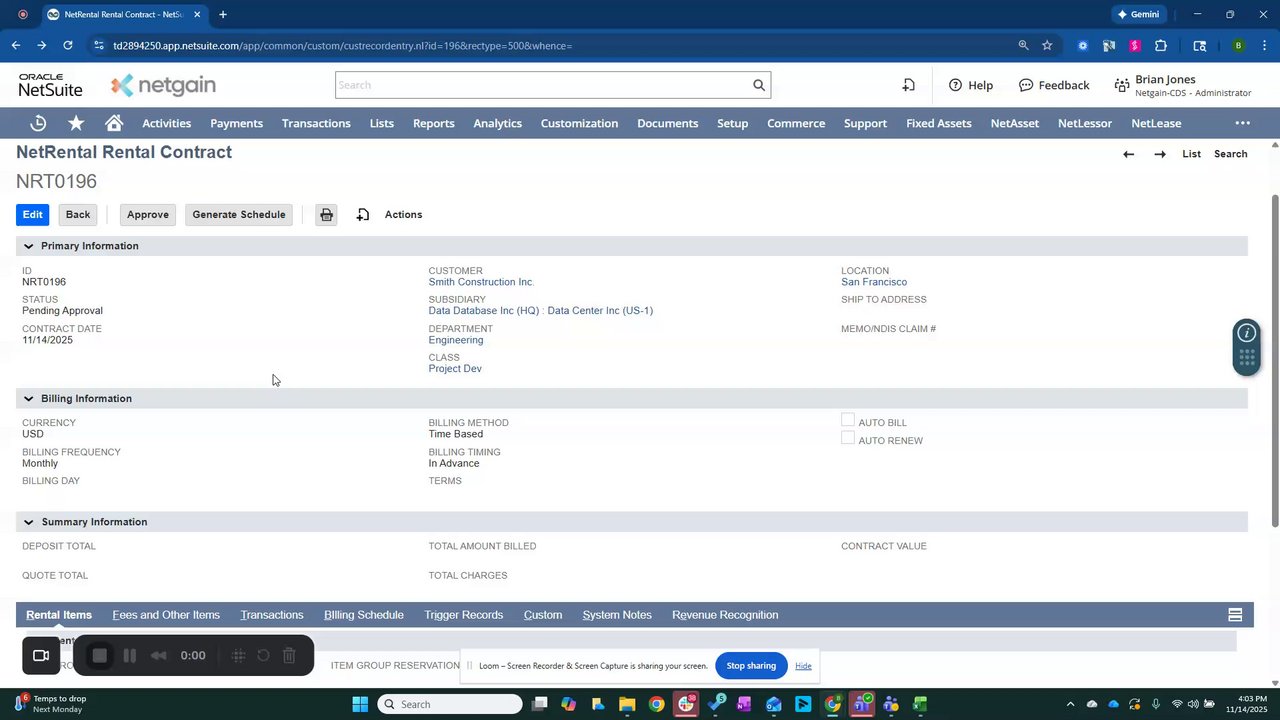Click the browser address bar URL
The image size is (1280, 720).
[x=342, y=46]
